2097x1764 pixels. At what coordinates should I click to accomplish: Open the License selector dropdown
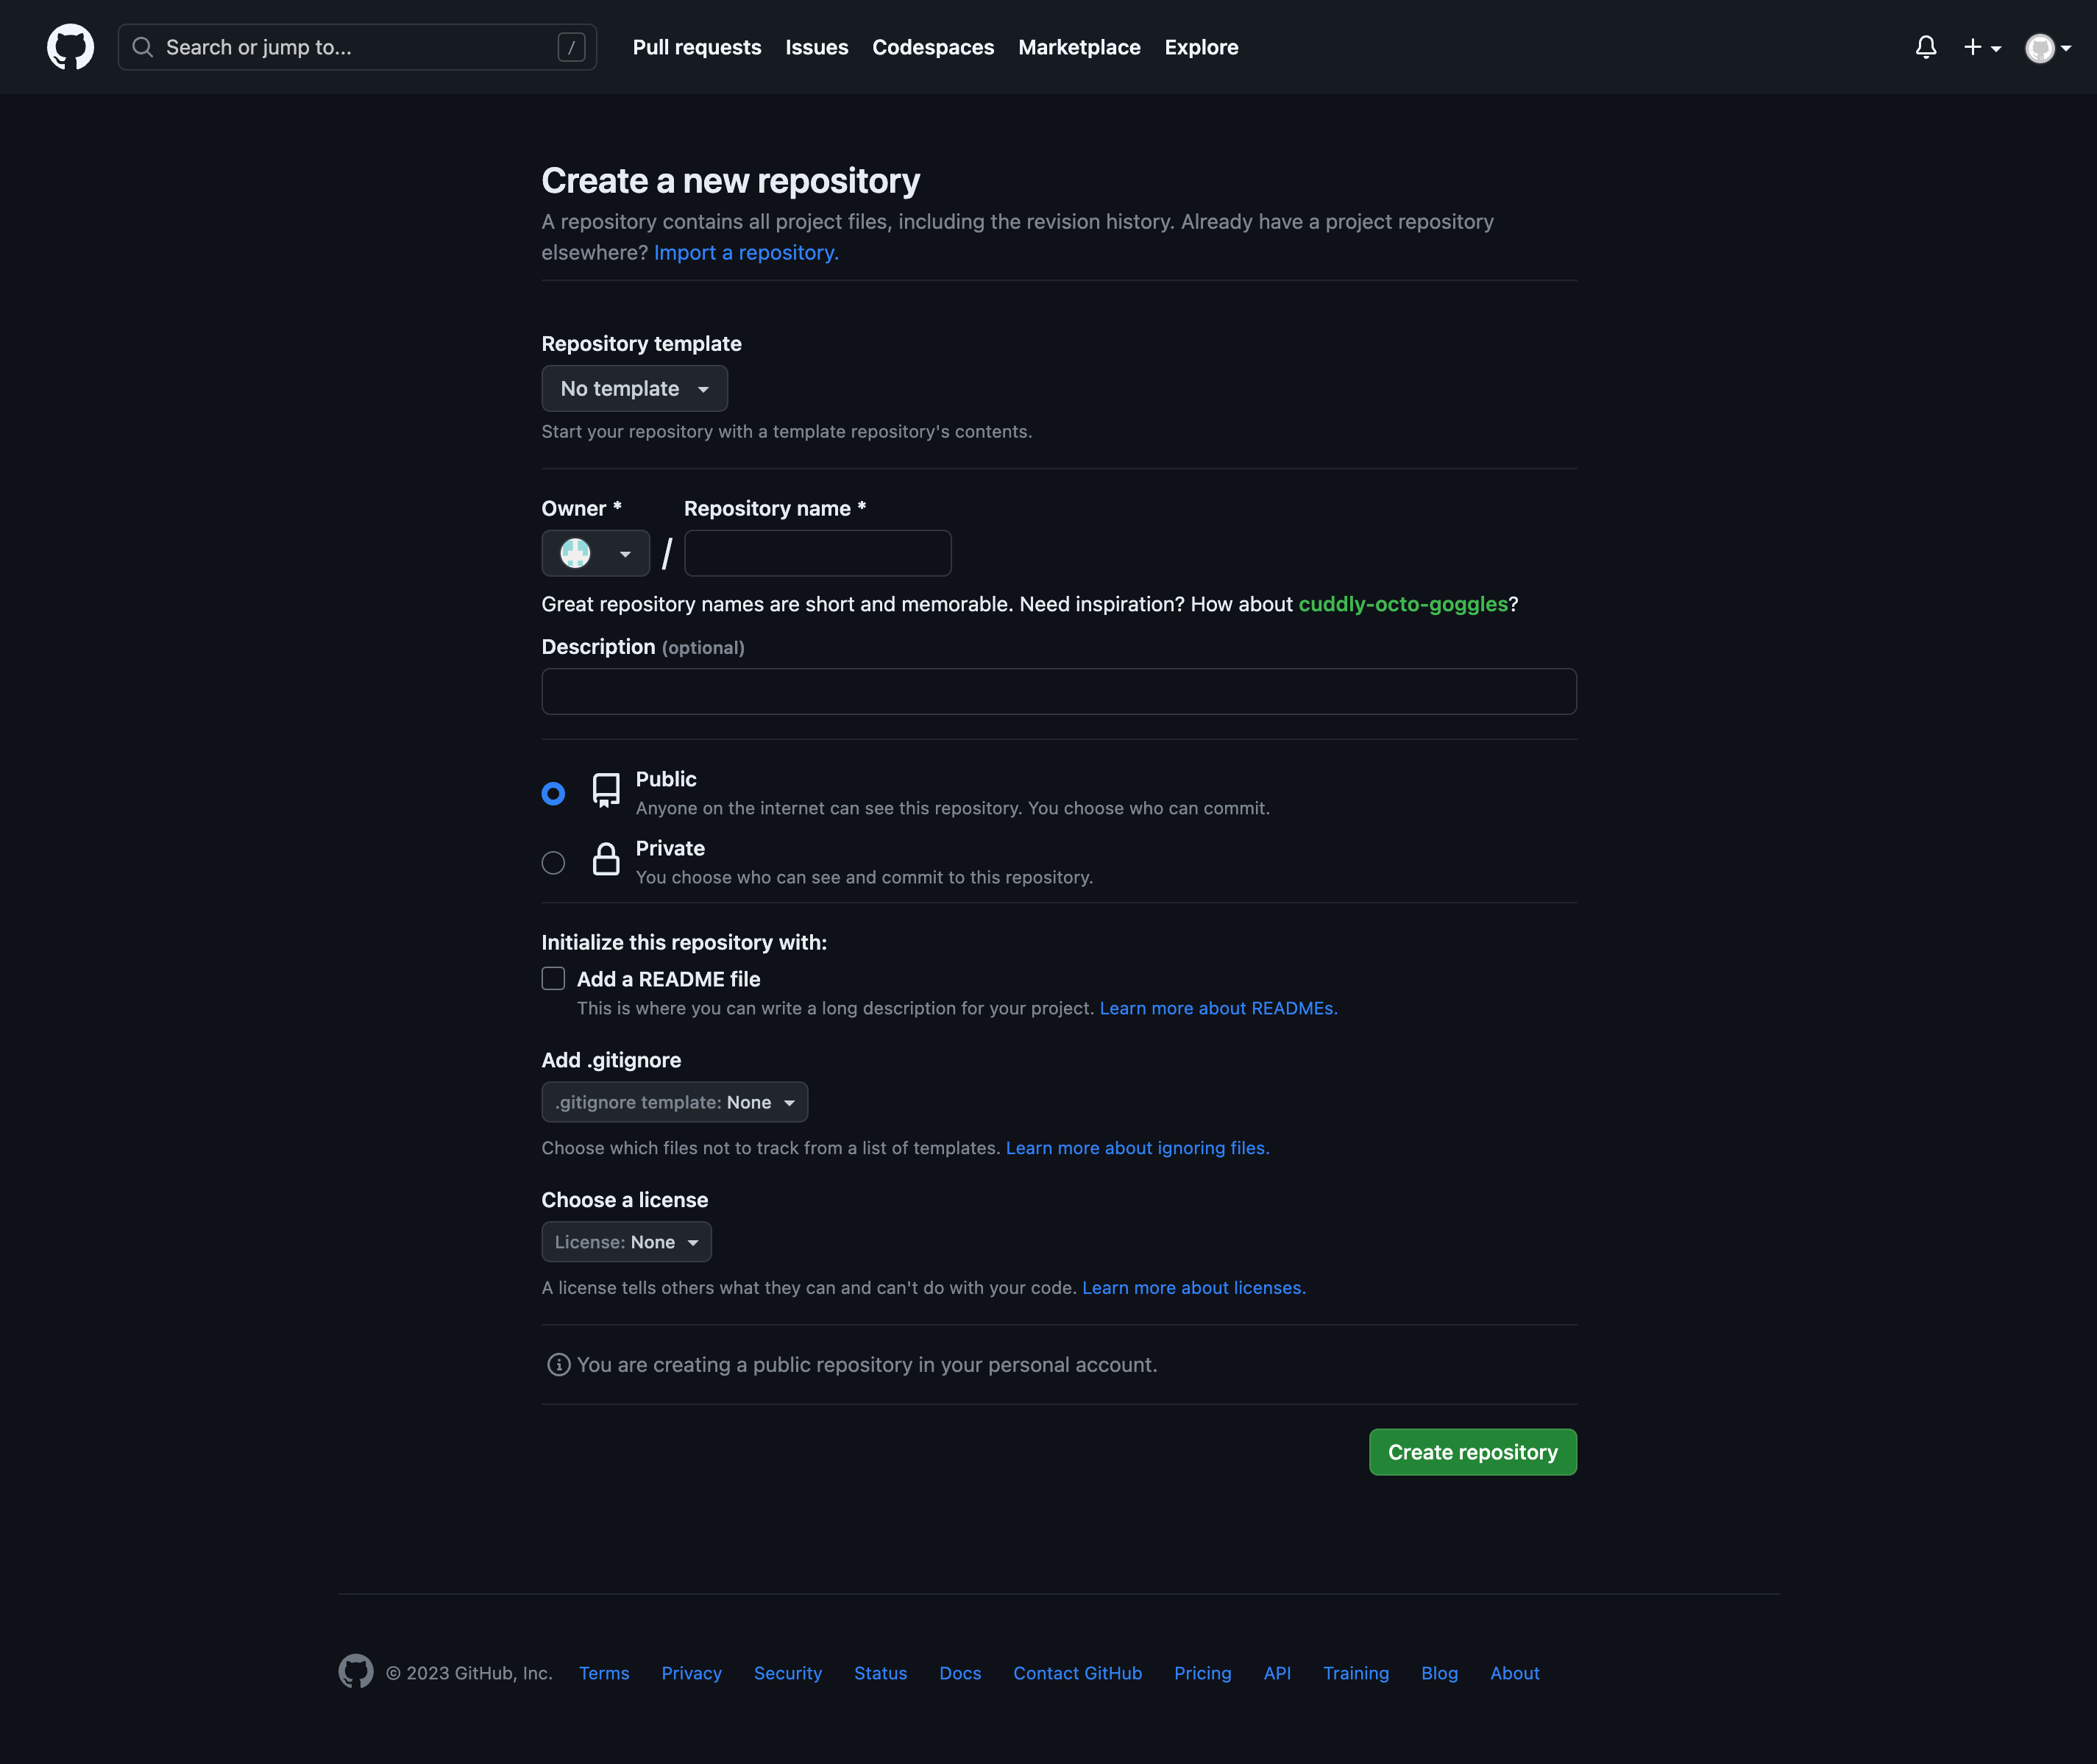[626, 1241]
